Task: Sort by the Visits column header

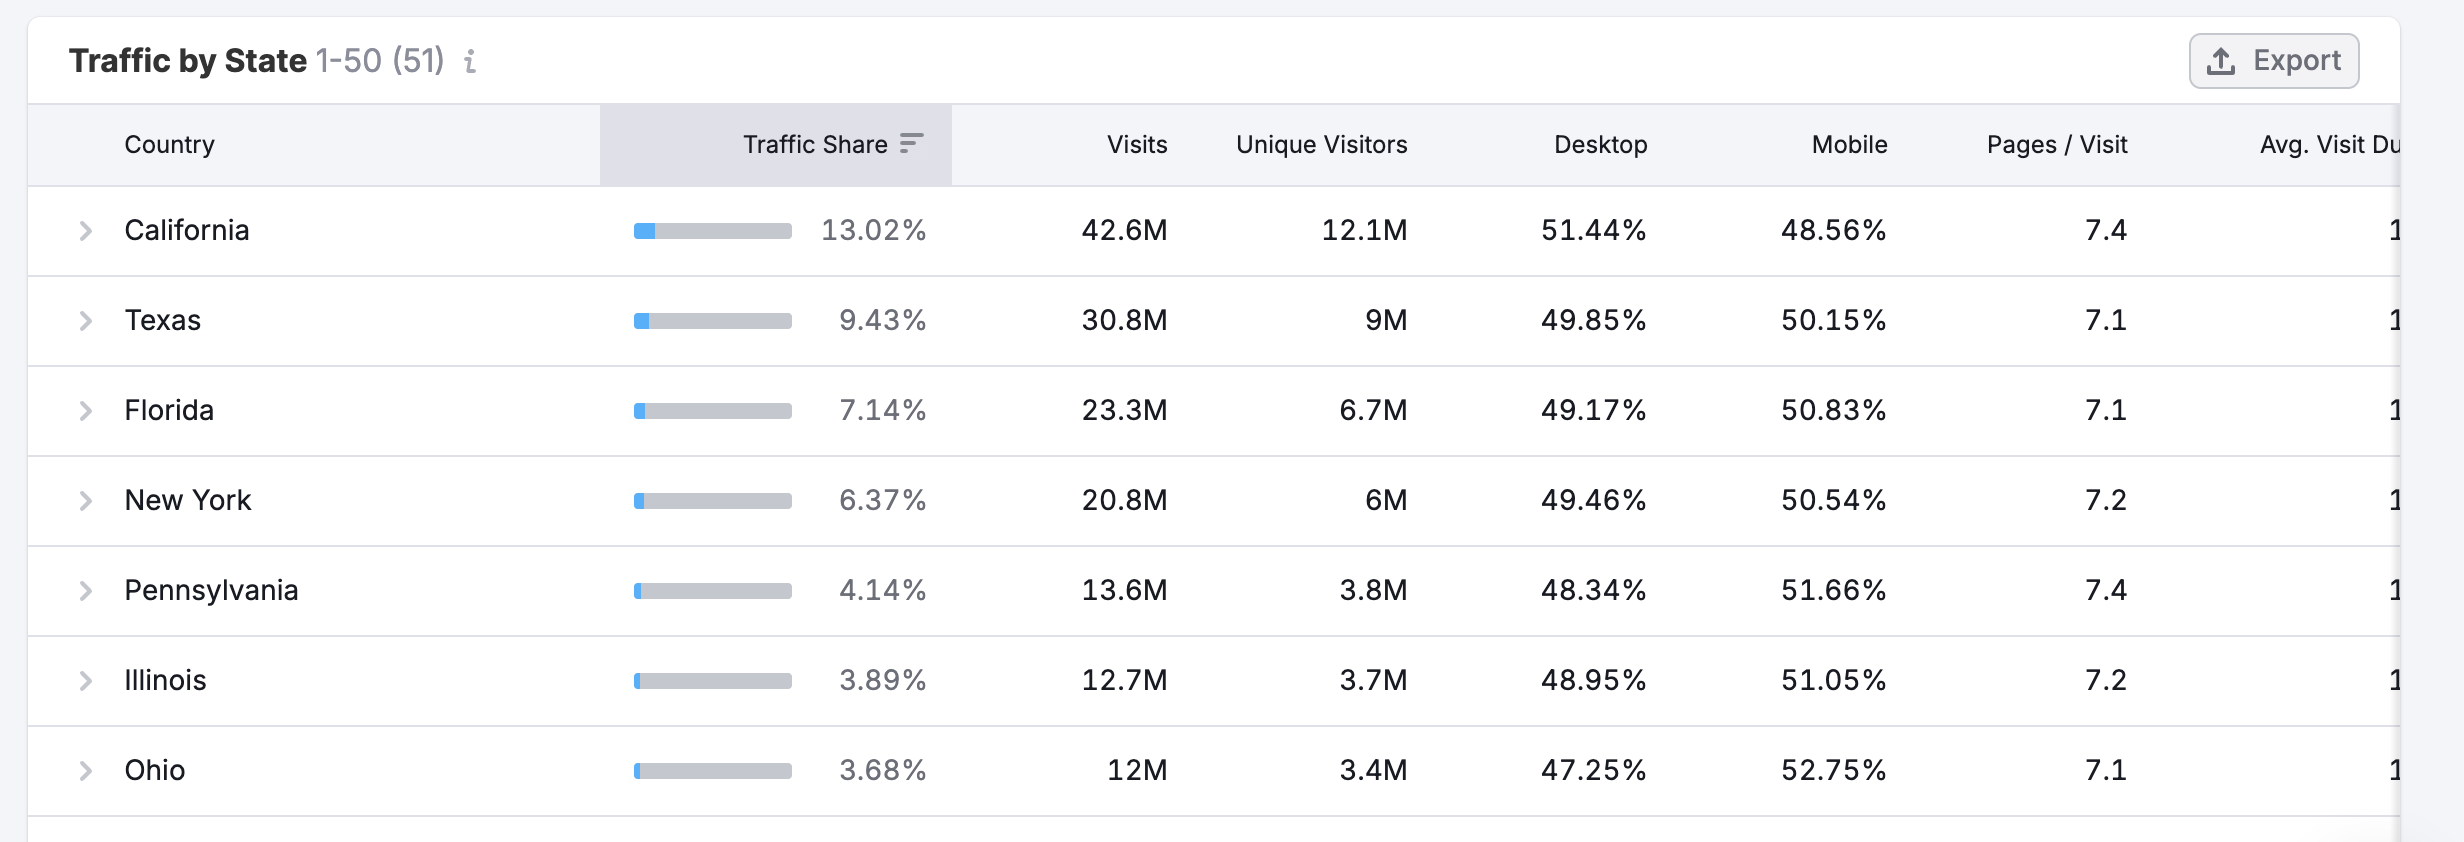Action: point(1137,145)
